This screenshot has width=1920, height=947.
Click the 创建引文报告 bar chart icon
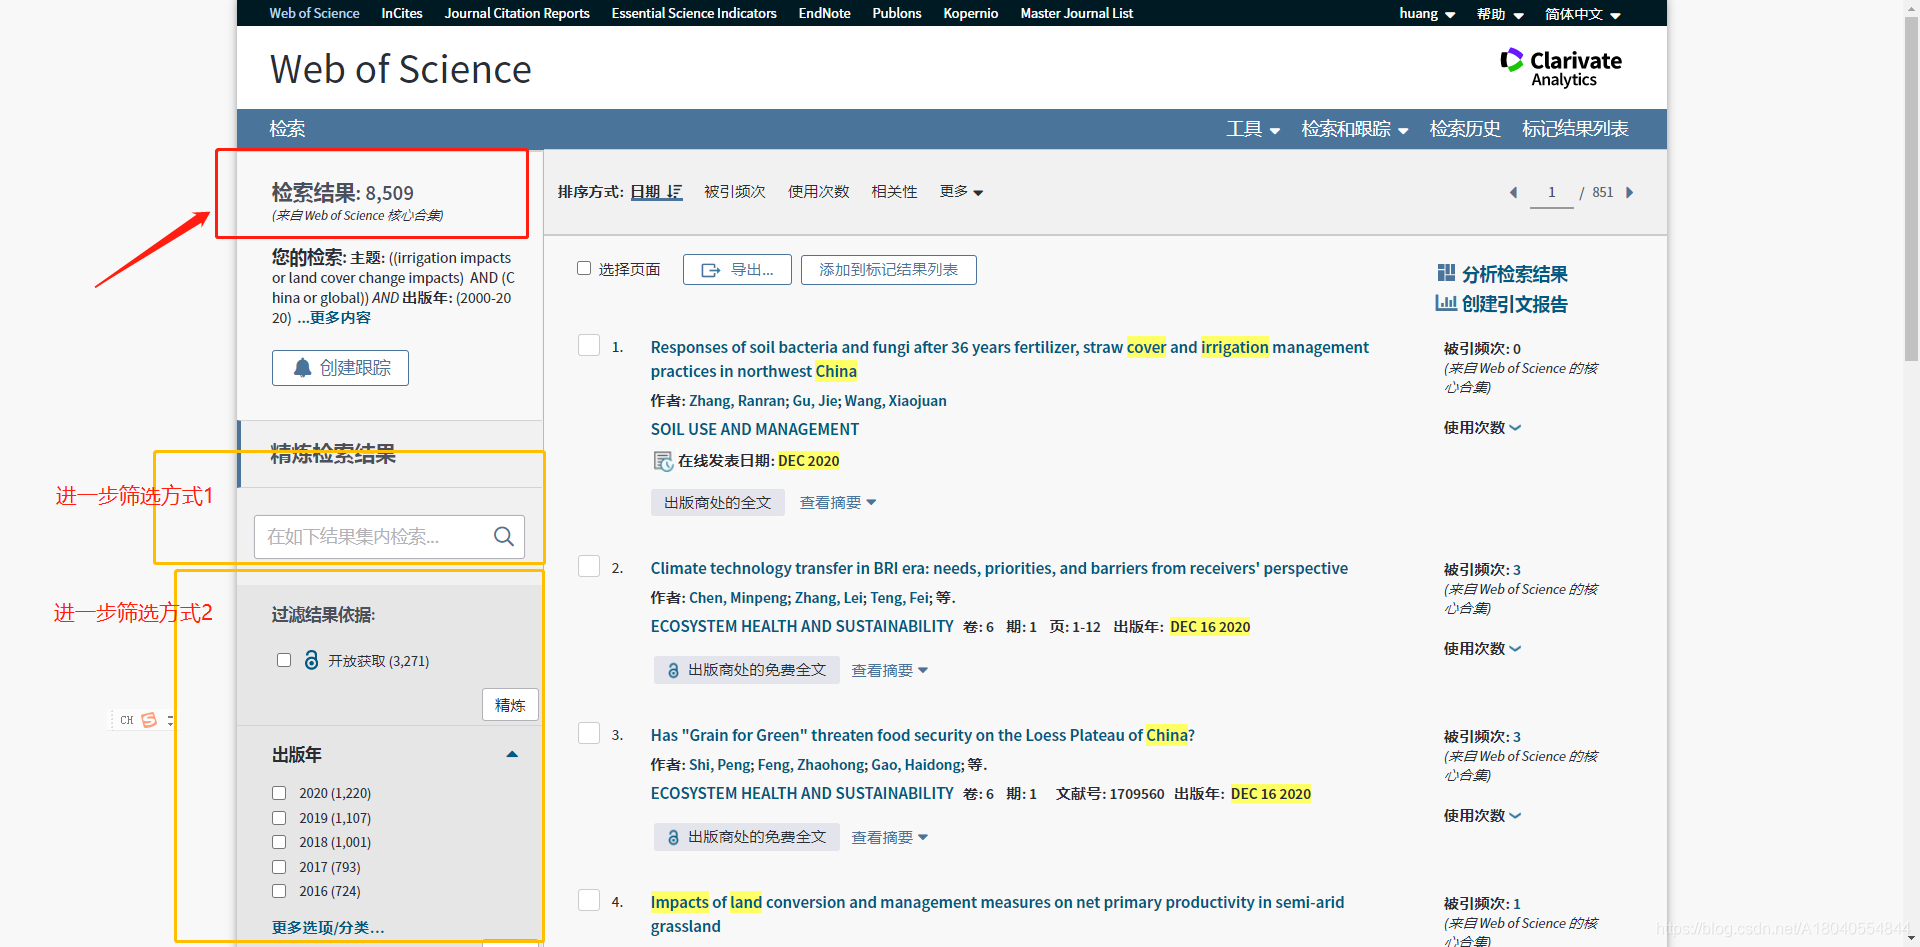(x=1446, y=303)
